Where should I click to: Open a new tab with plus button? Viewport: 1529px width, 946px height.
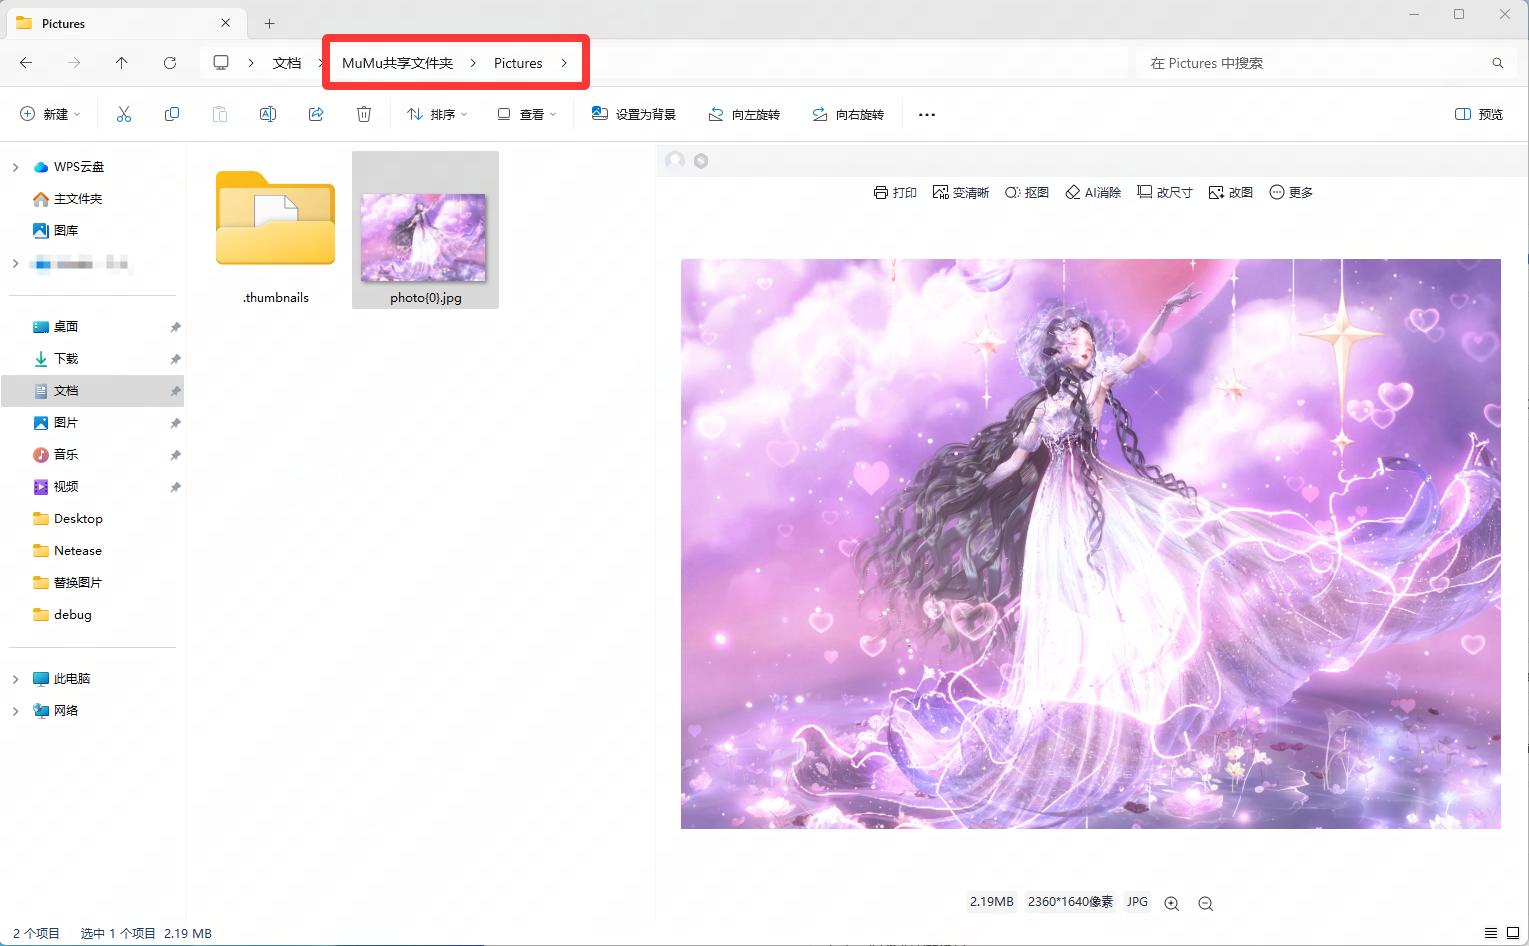270,23
